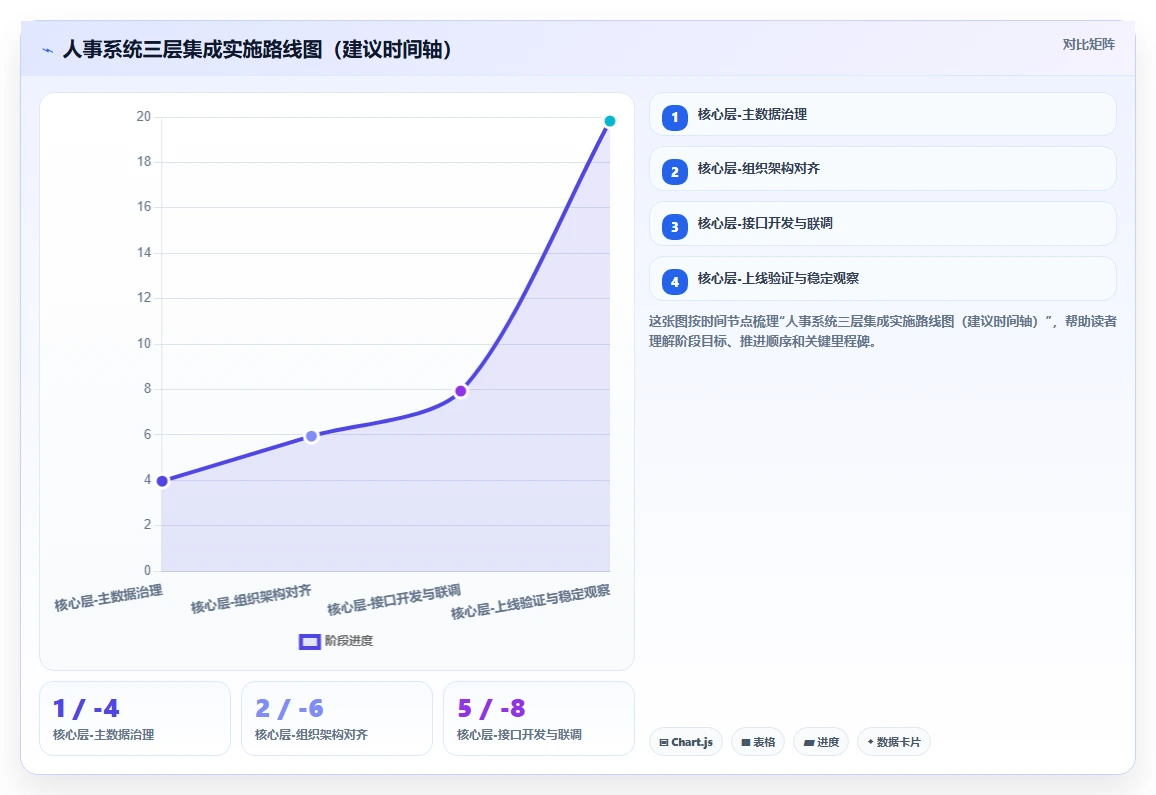Click the purple data point at value 8

coord(461,391)
